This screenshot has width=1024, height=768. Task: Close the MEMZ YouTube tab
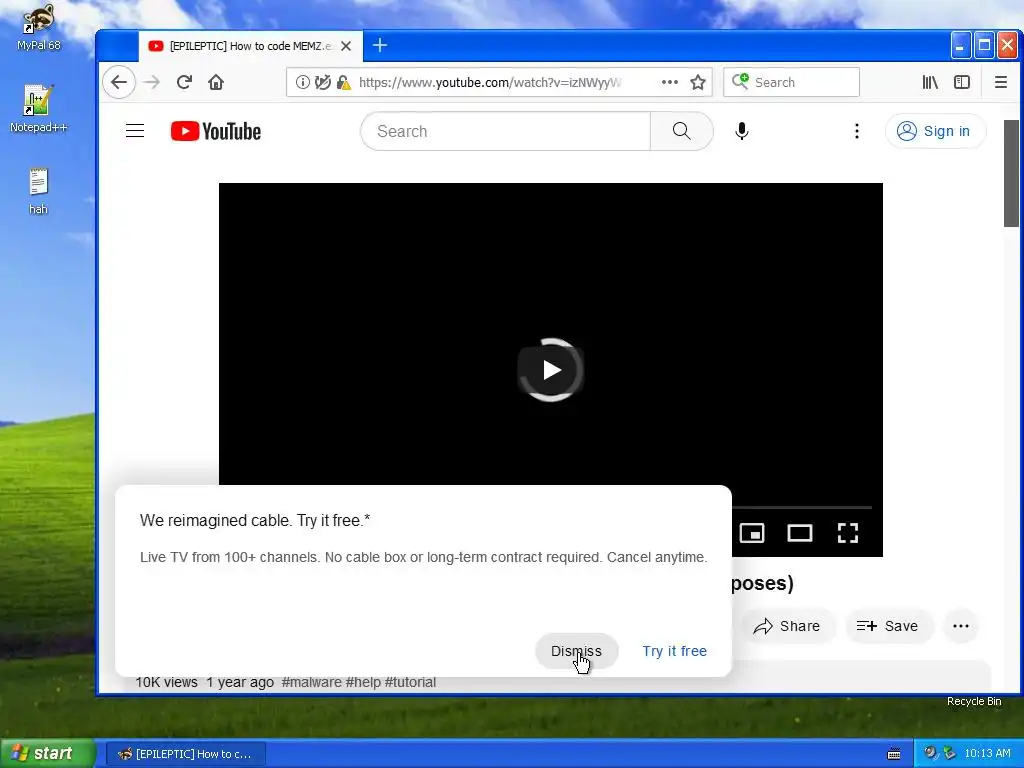click(346, 46)
